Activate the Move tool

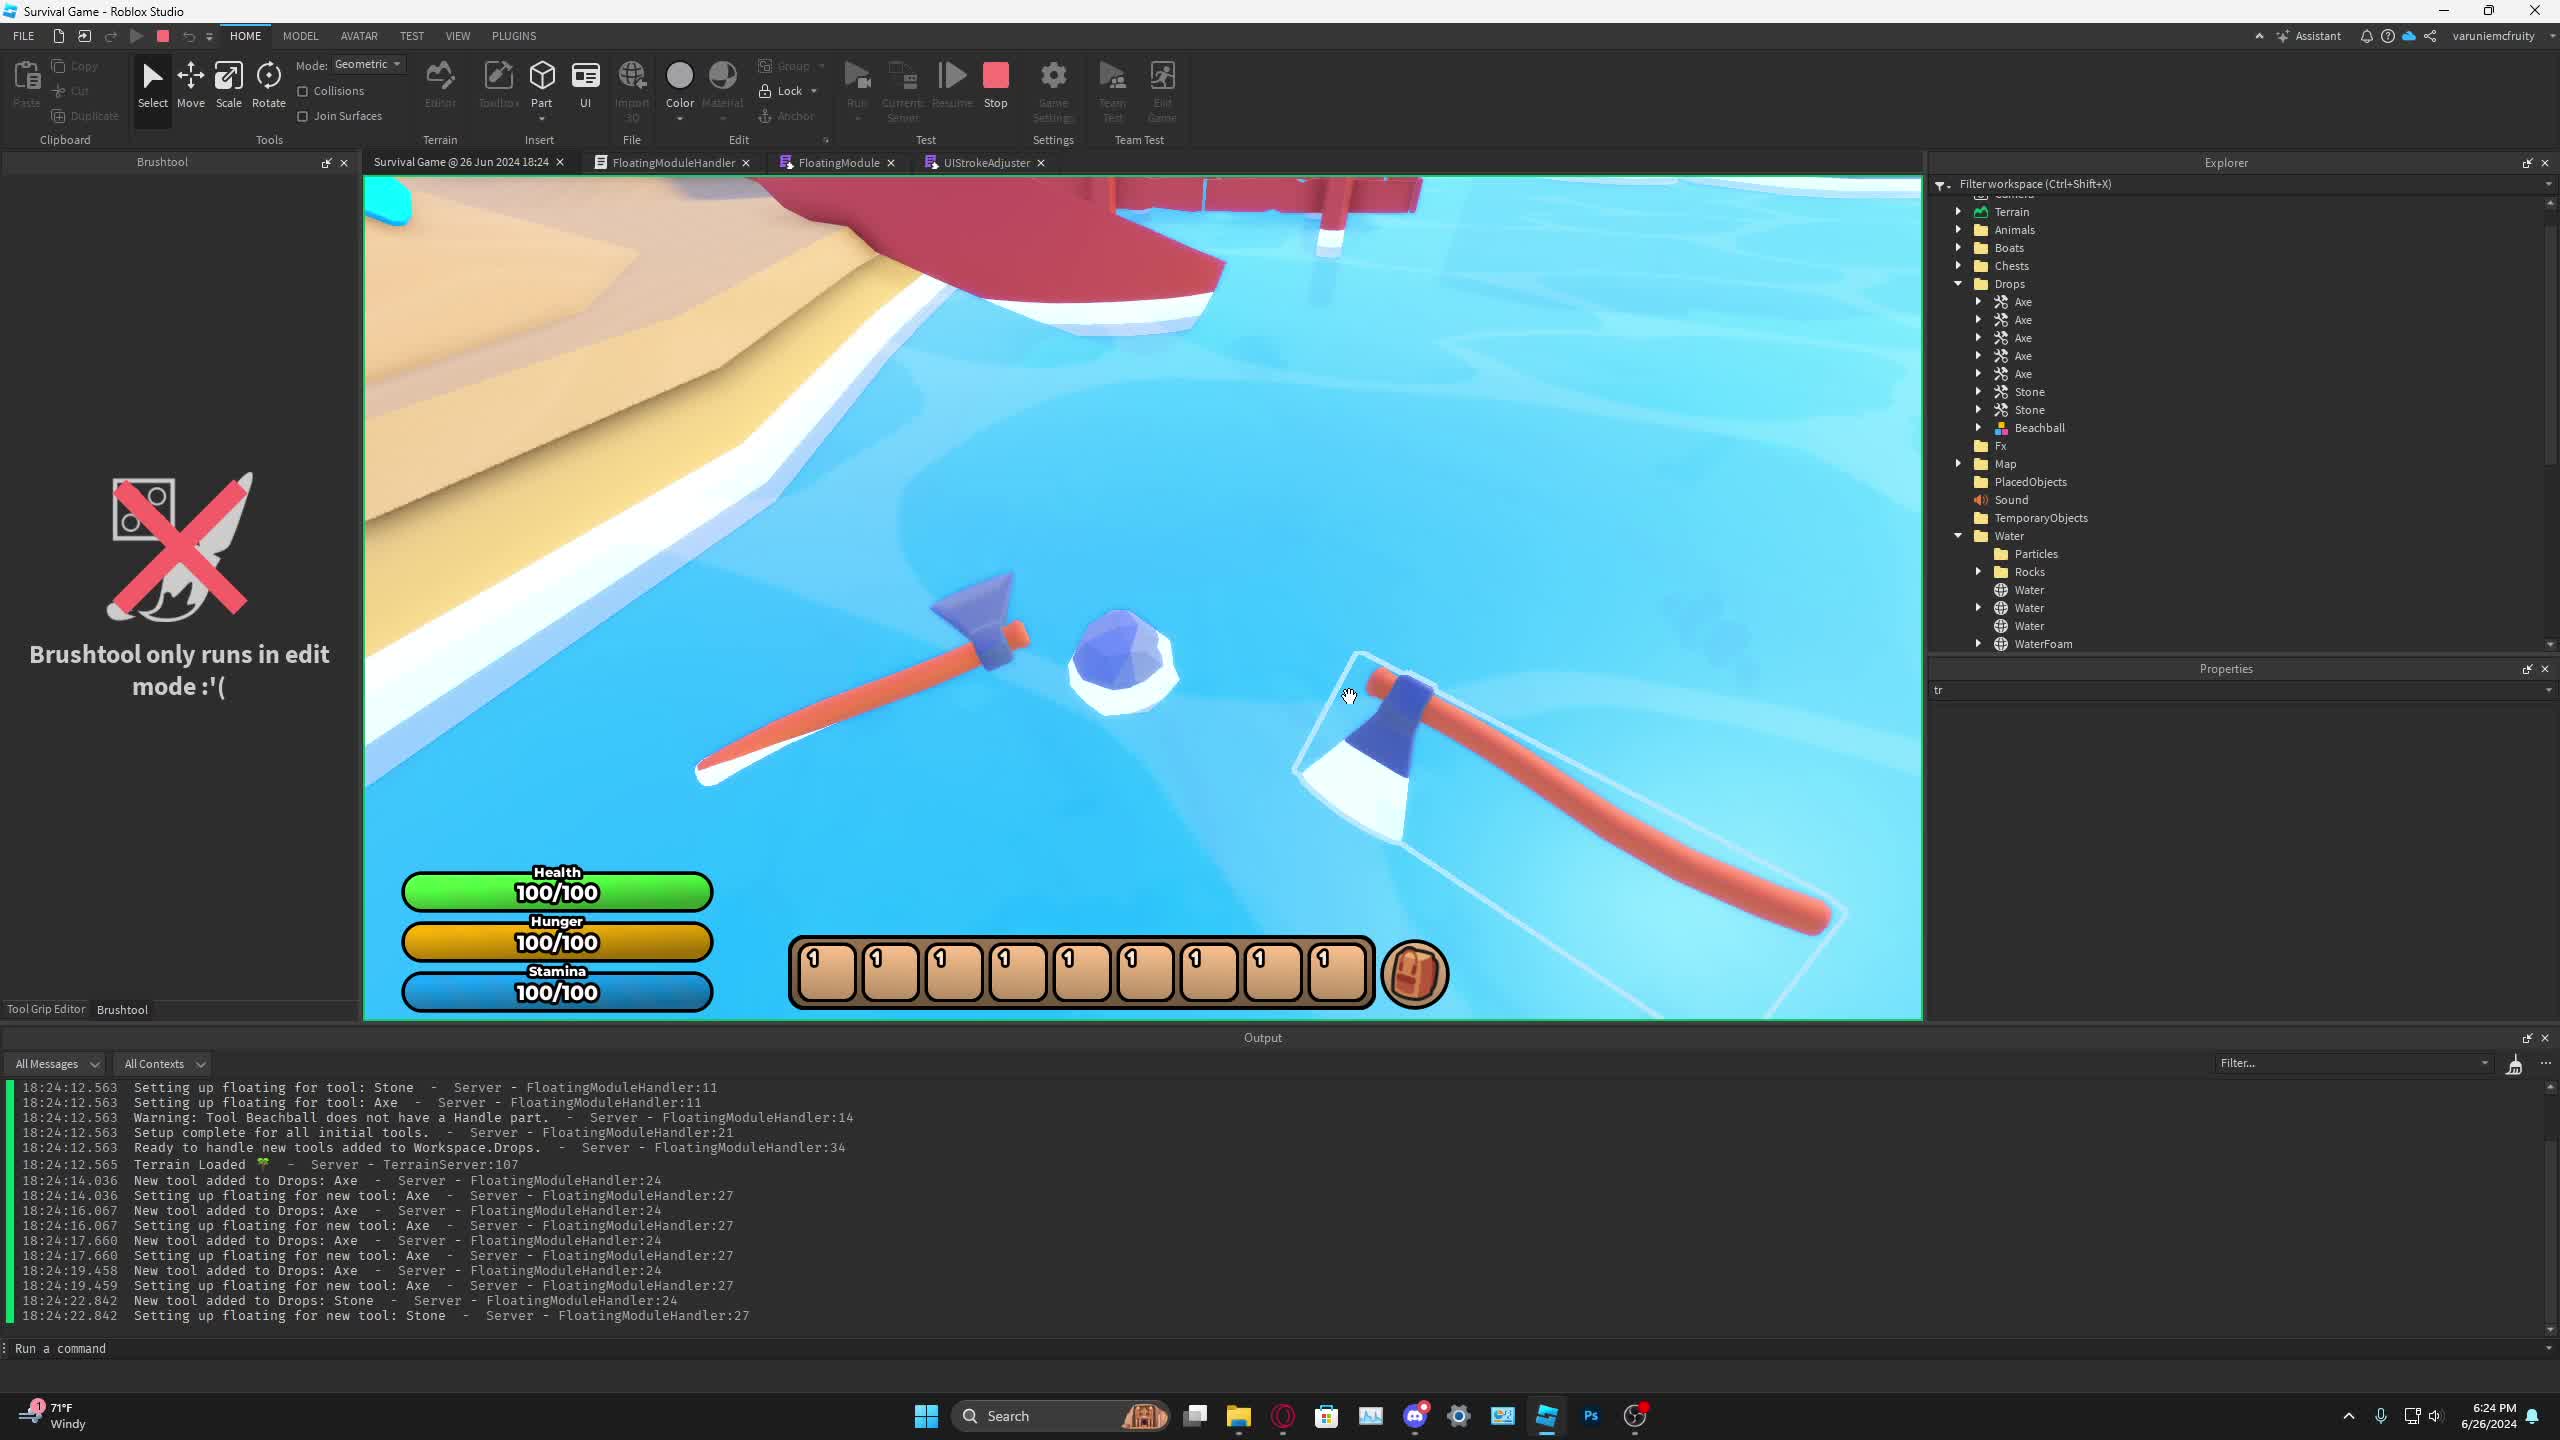coord(190,85)
